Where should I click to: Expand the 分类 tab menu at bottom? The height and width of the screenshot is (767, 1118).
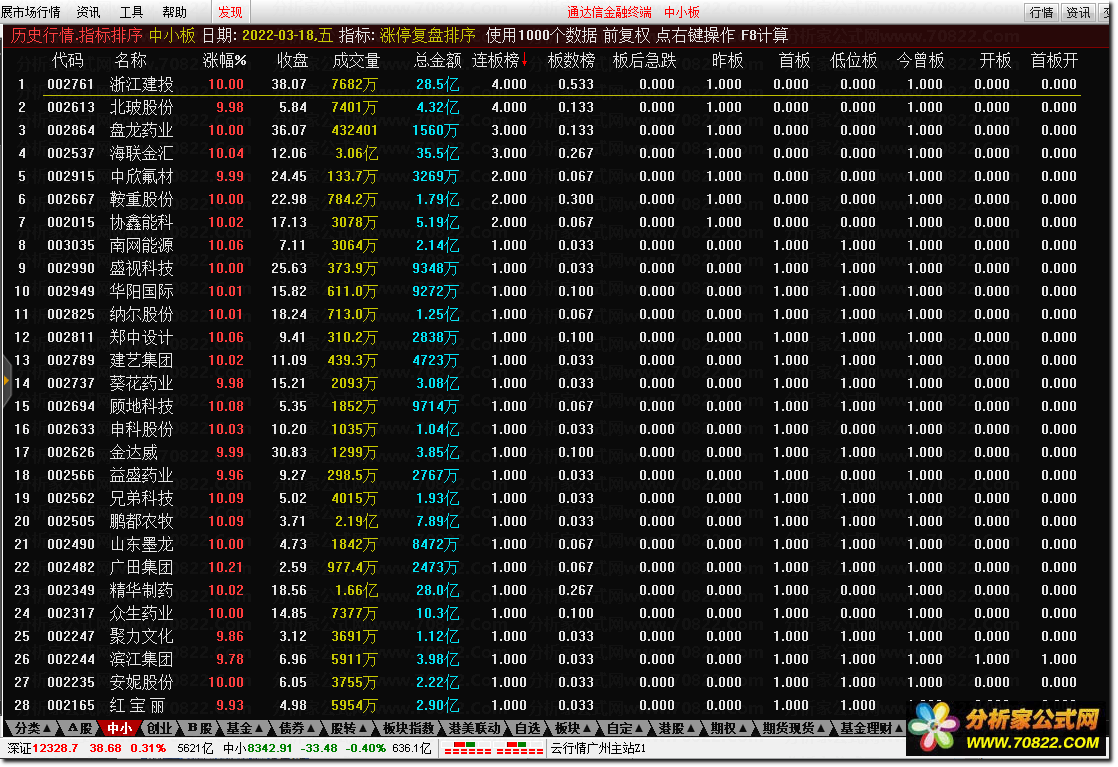pos(33,728)
